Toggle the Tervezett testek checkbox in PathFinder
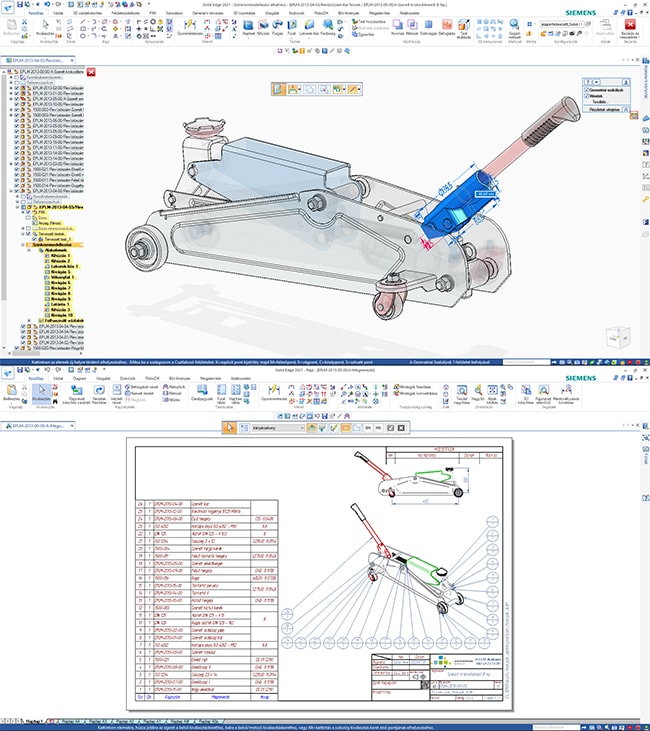The width and height of the screenshot is (650, 731). click(x=28, y=234)
